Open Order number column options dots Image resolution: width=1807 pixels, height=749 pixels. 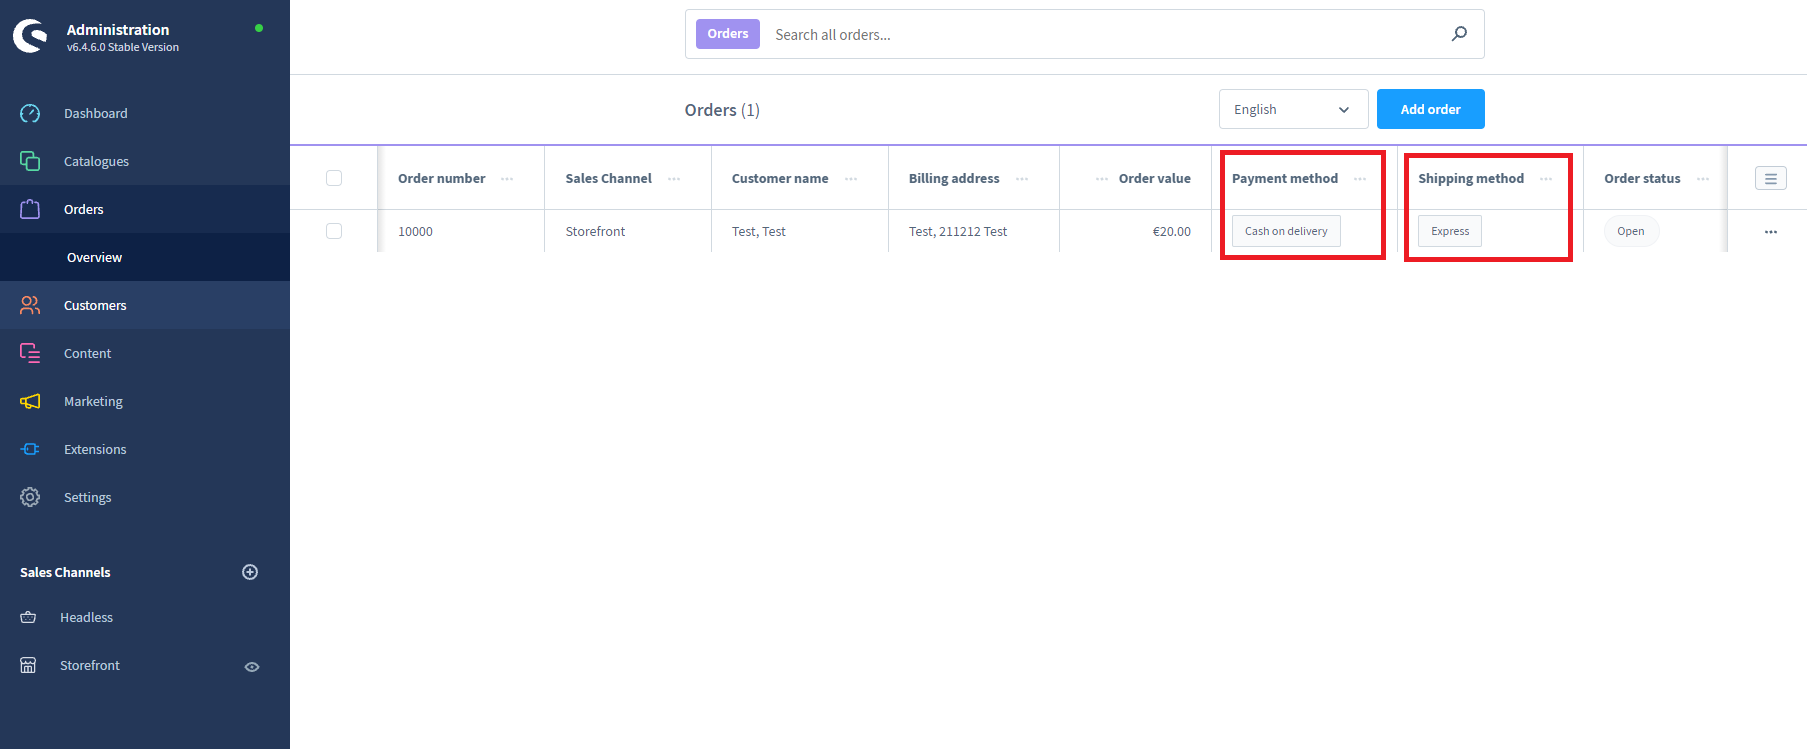point(507,179)
